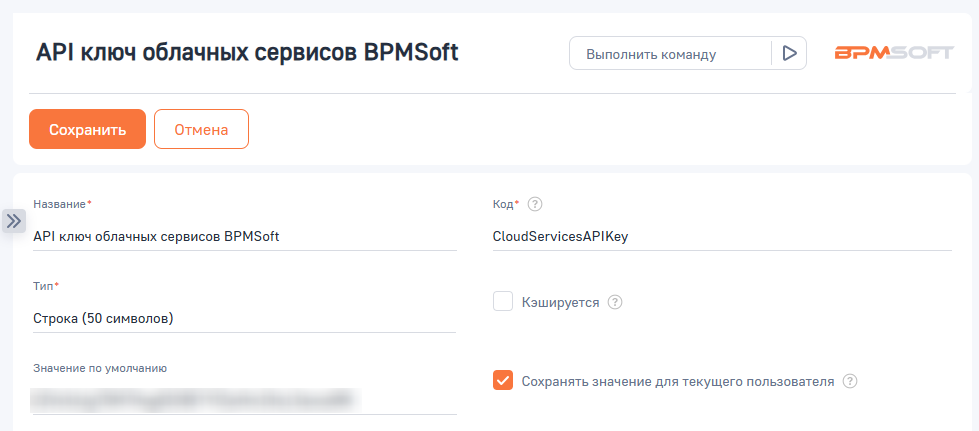Image resolution: width=979 pixels, height=431 pixels.
Task: Expand the collapsed side panel with the double chevron
Action: [x=14, y=220]
